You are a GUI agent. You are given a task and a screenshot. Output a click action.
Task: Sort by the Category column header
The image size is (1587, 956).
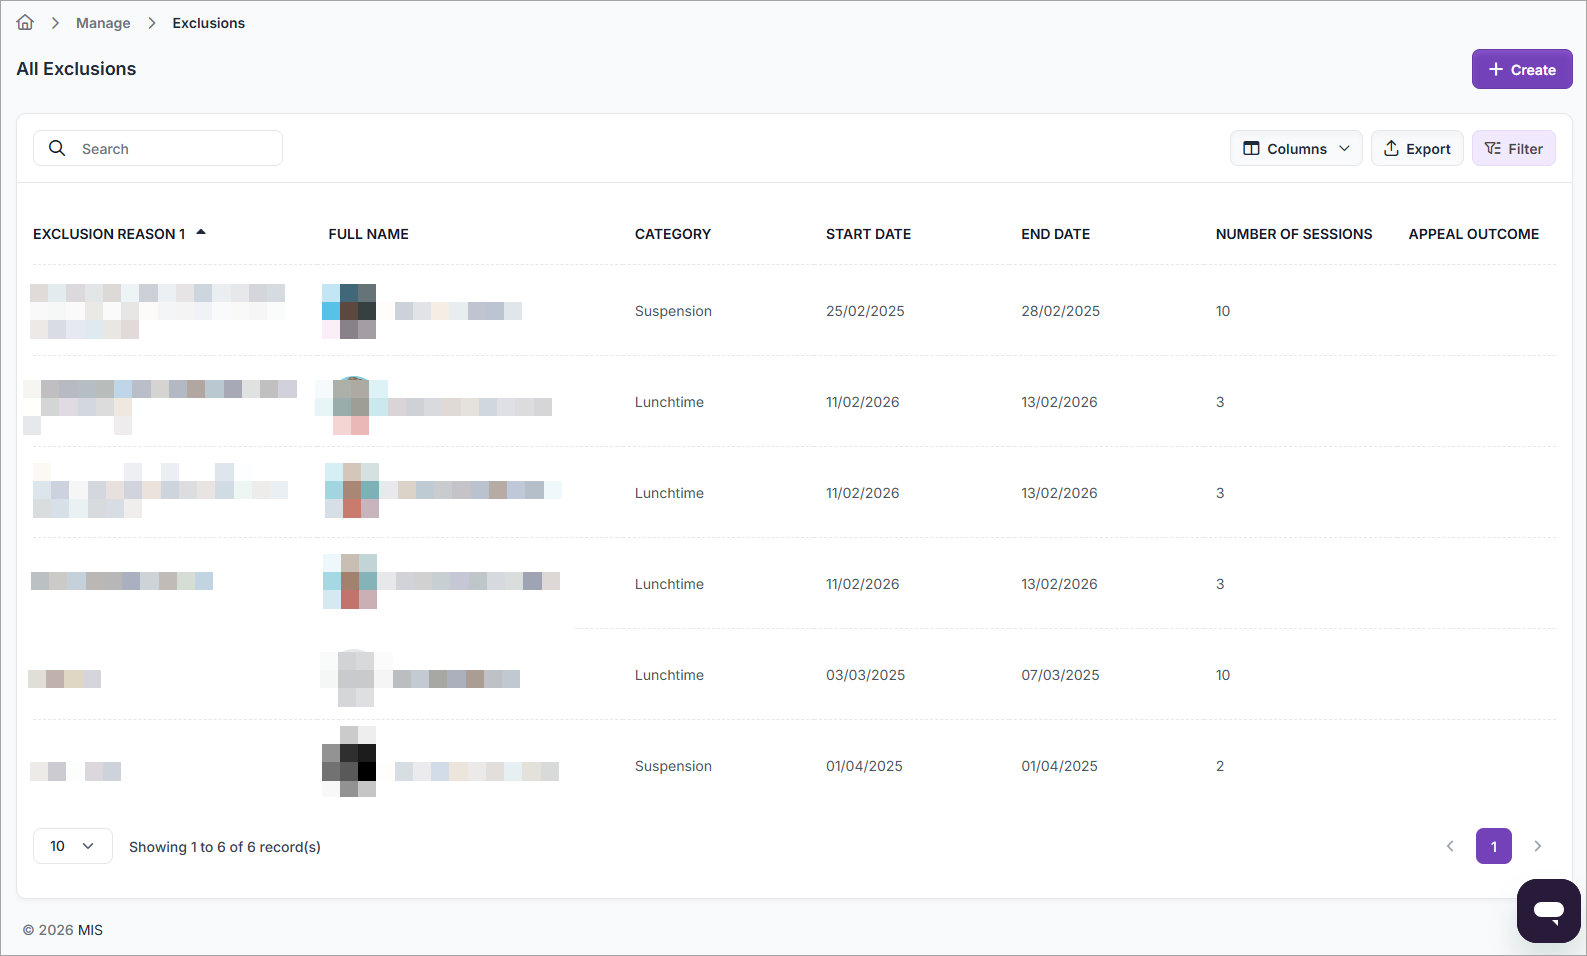672,234
